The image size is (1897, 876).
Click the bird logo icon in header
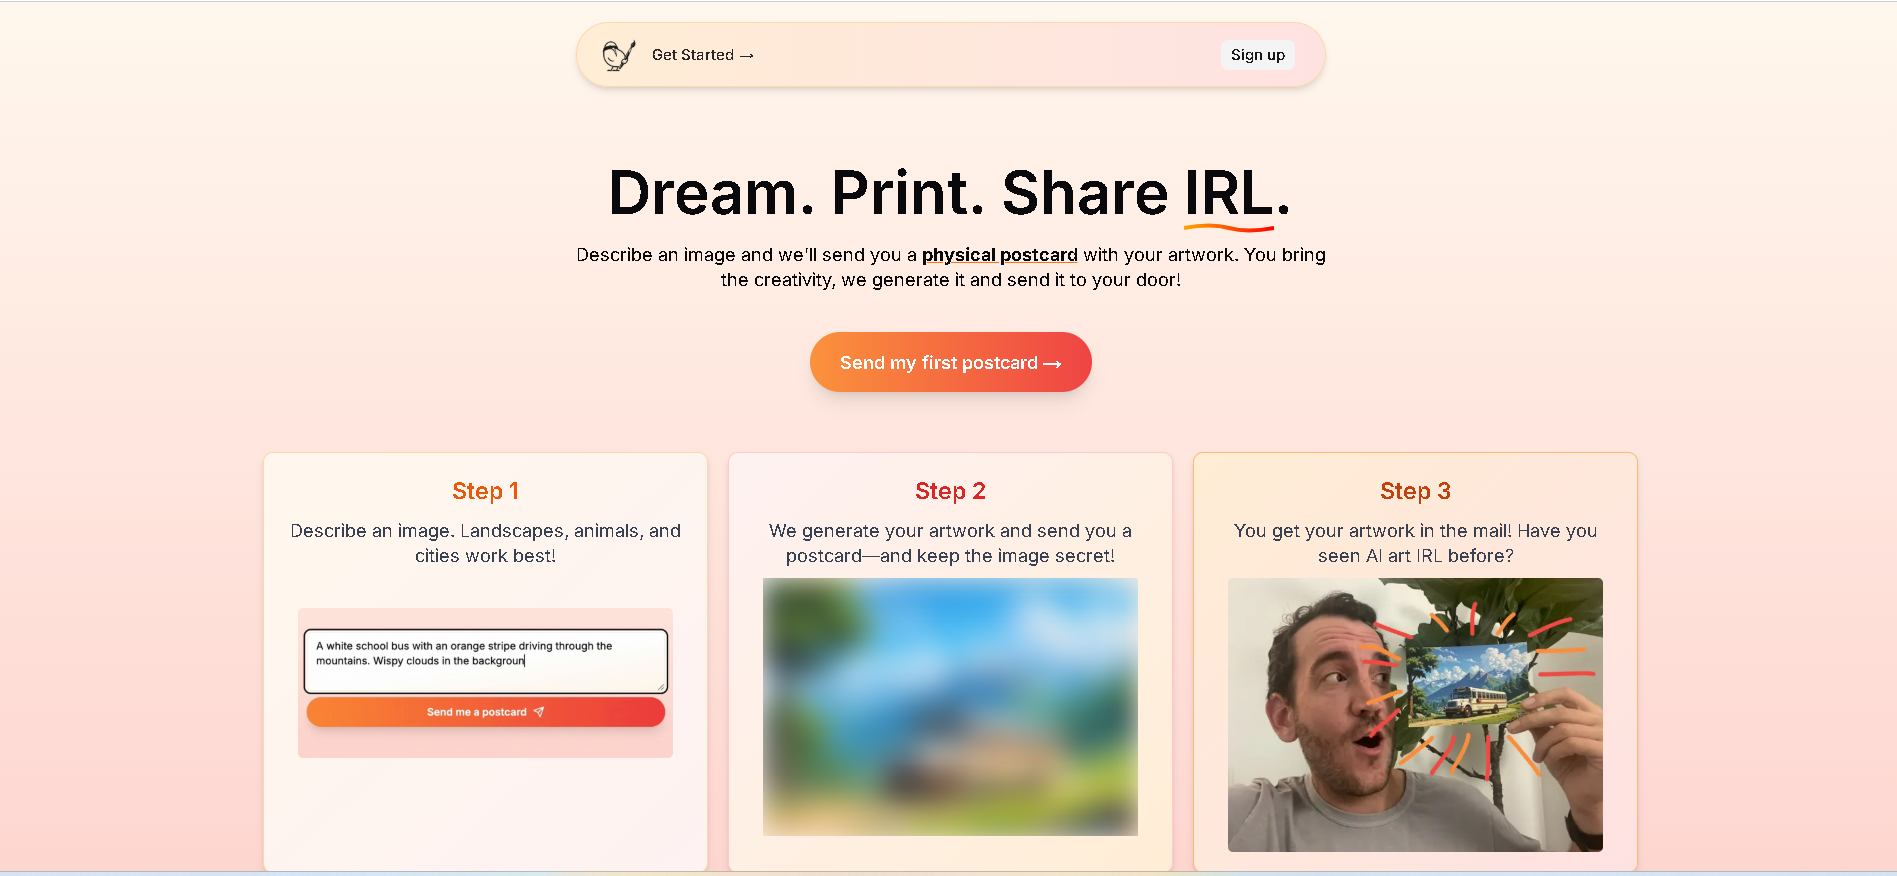click(619, 55)
